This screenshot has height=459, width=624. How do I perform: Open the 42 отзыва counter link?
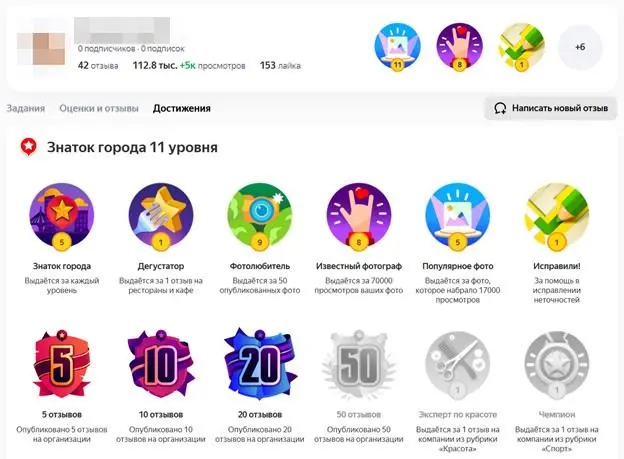tap(98, 65)
